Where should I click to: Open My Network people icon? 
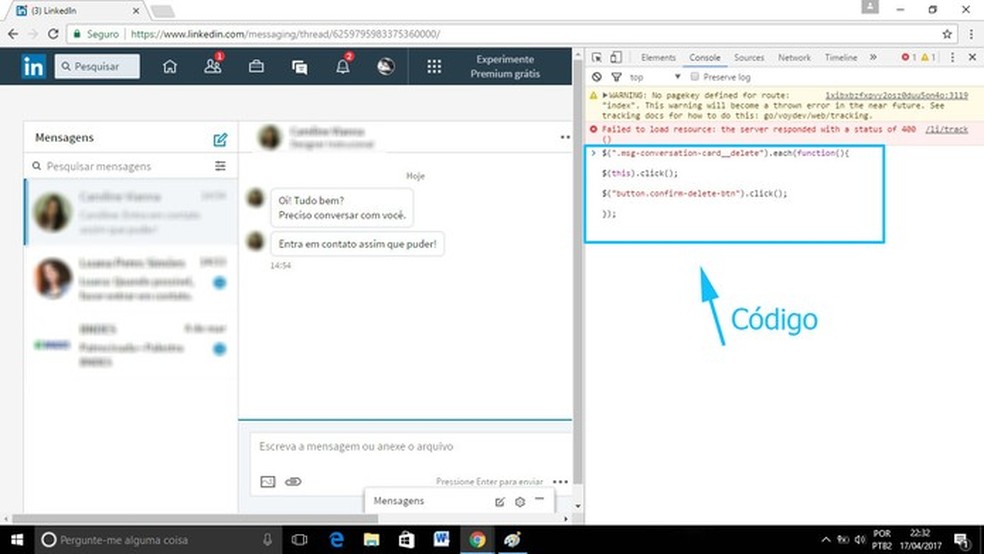click(x=213, y=66)
